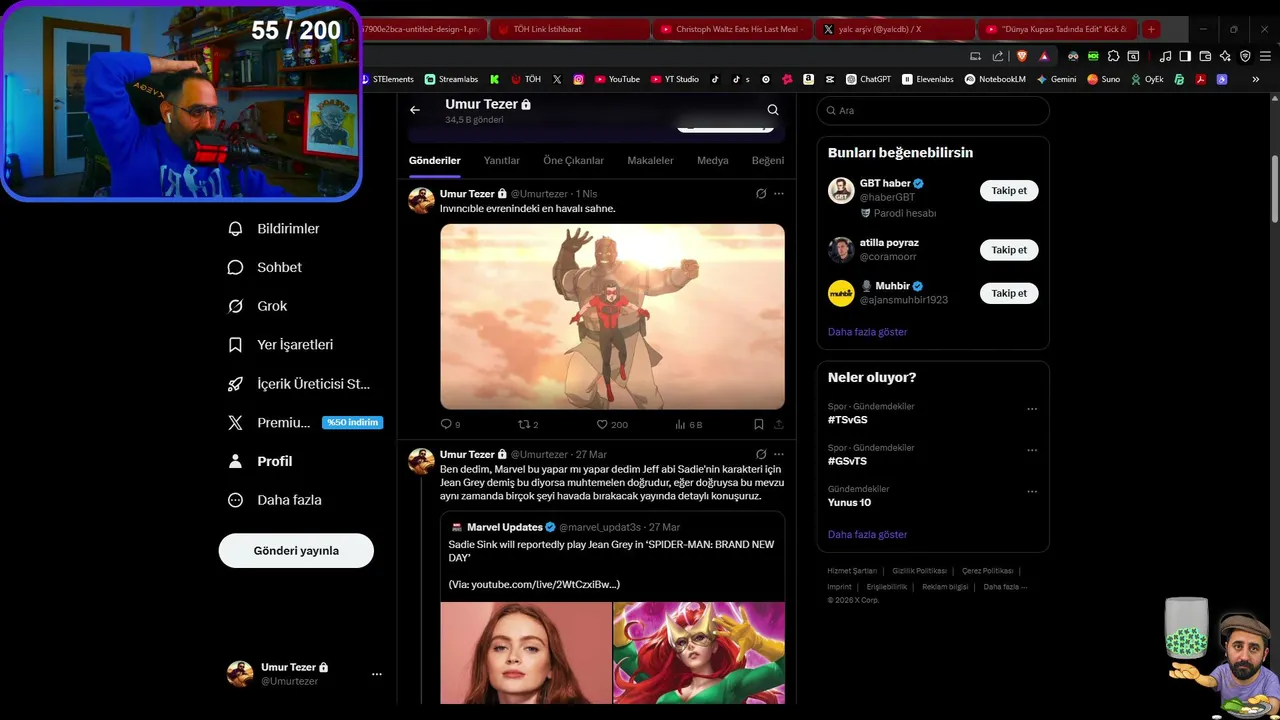Follow GBT haber with Takip et

tap(1009, 190)
